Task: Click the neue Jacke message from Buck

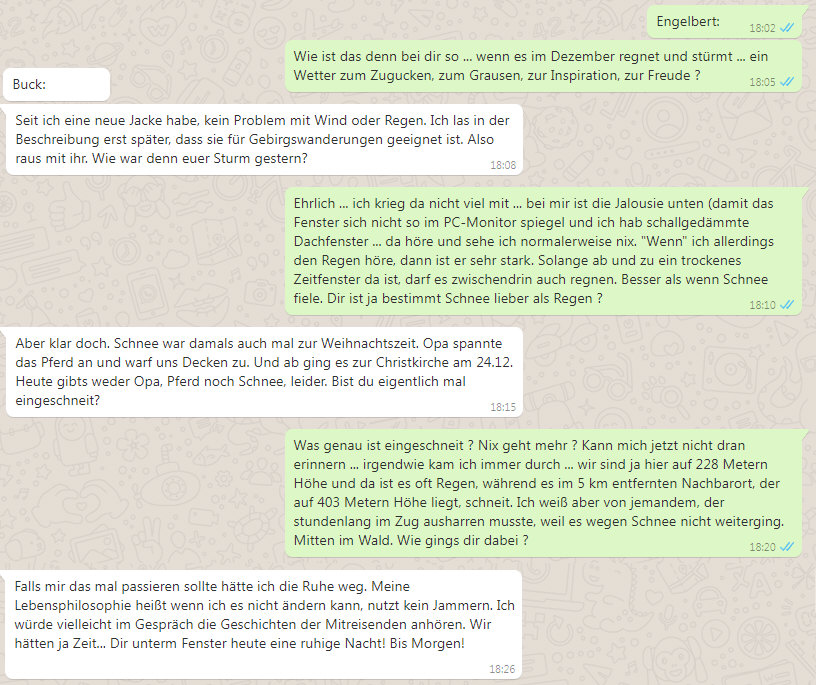Action: (x=264, y=139)
